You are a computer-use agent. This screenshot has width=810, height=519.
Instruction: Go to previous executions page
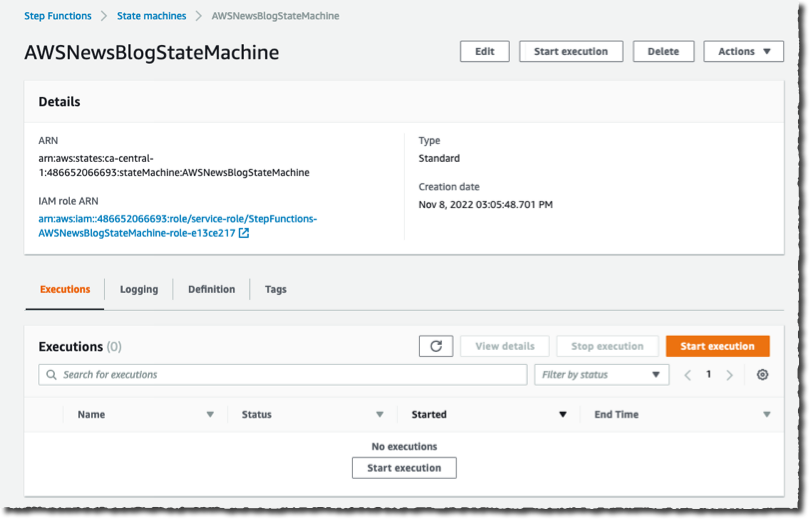coord(688,375)
